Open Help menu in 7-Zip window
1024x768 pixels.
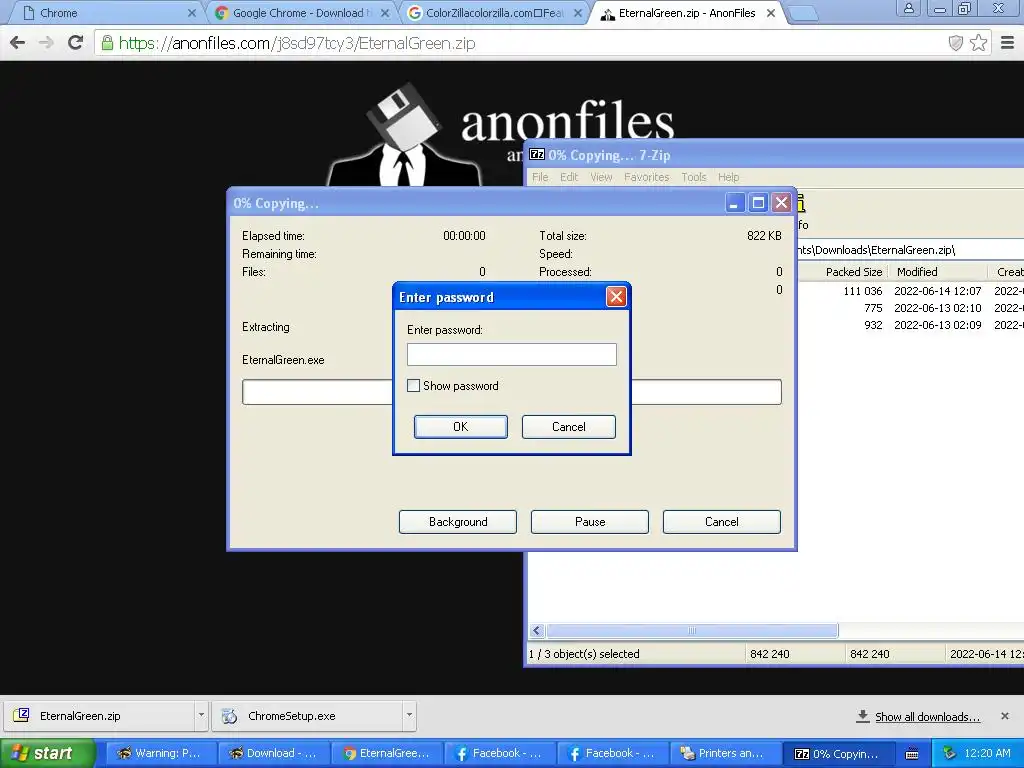pos(729,177)
